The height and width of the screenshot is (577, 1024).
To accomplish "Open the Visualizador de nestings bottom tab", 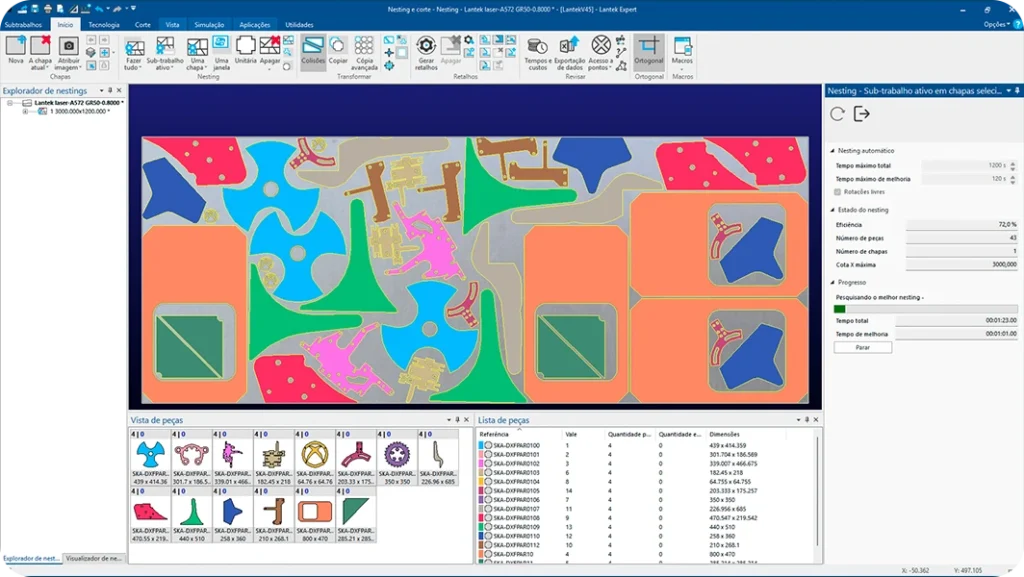I will [x=93, y=558].
